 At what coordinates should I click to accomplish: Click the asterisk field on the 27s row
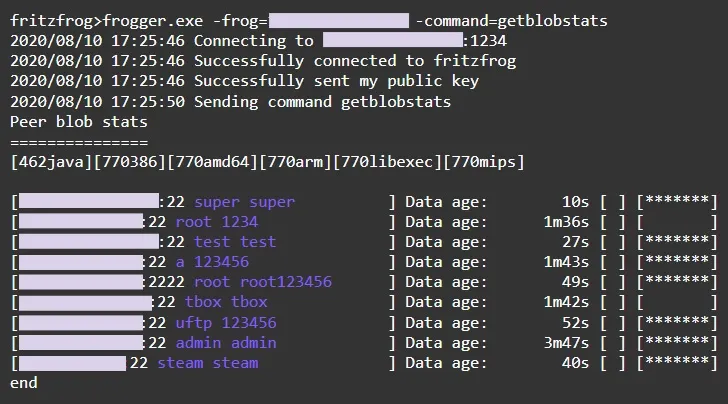[x=677, y=242]
